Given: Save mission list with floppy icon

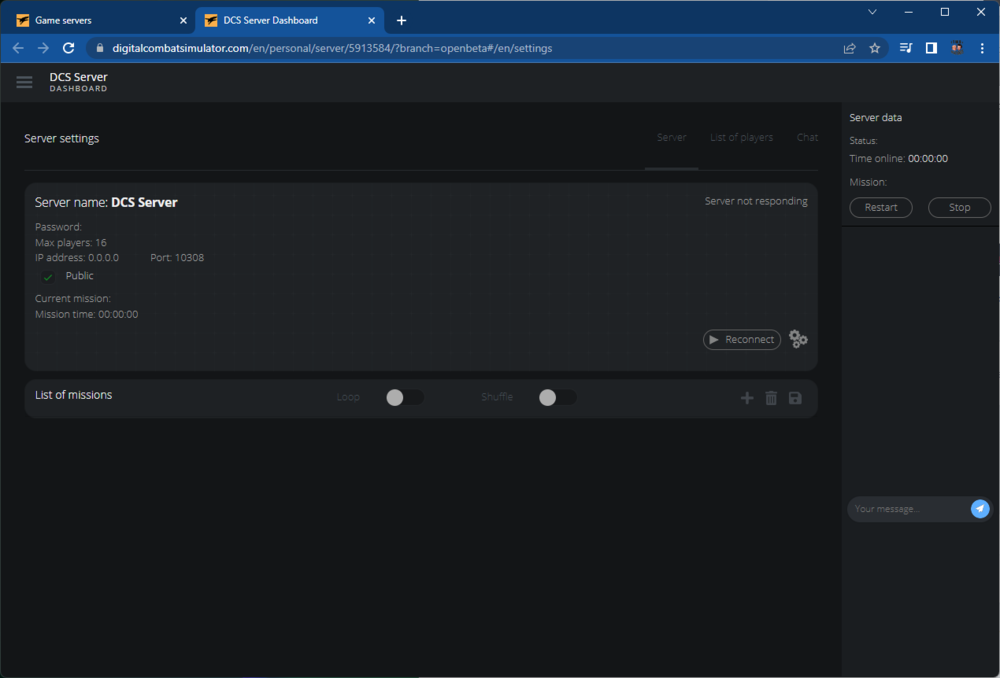Looking at the screenshot, I should pos(795,398).
